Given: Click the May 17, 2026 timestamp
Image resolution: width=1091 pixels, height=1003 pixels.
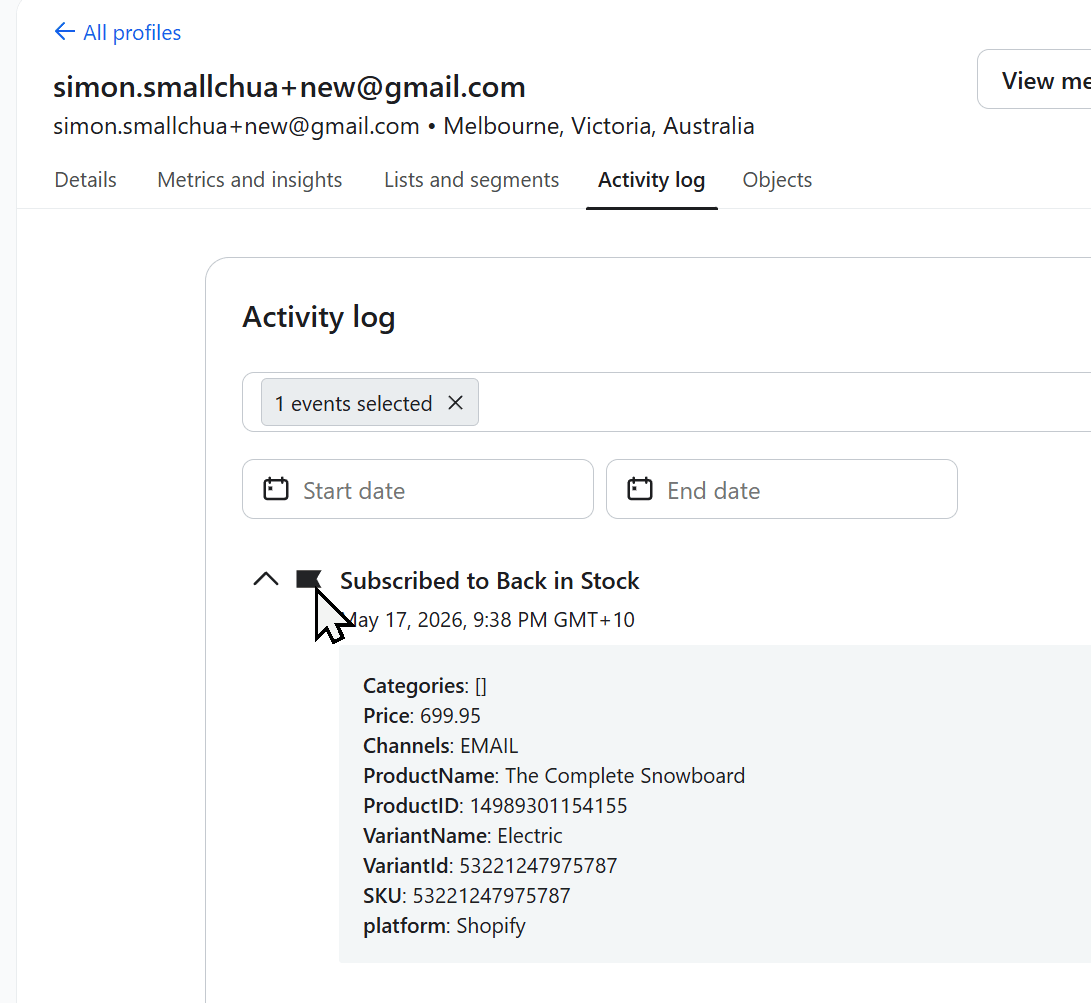Looking at the screenshot, I should point(489,620).
